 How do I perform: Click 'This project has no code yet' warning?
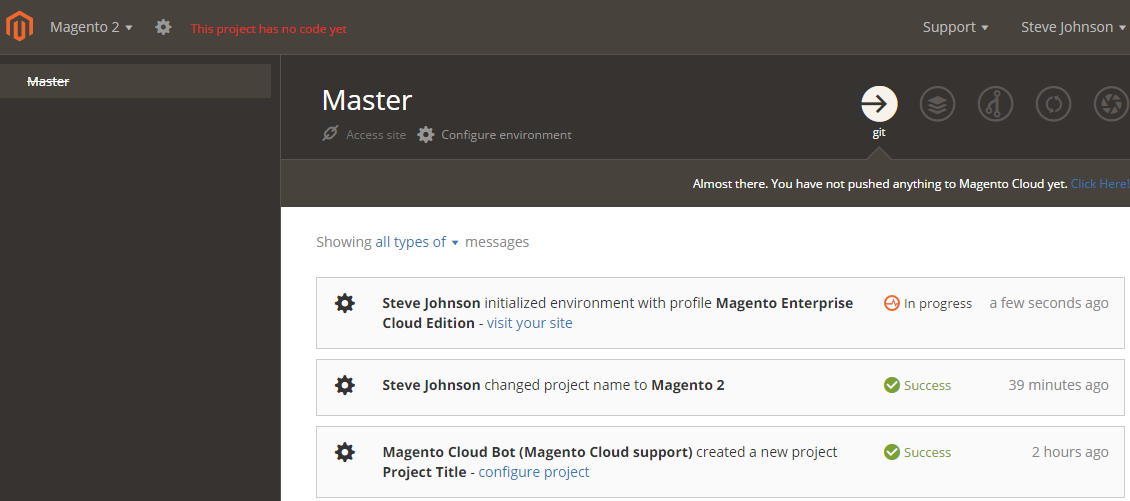(269, 29)
